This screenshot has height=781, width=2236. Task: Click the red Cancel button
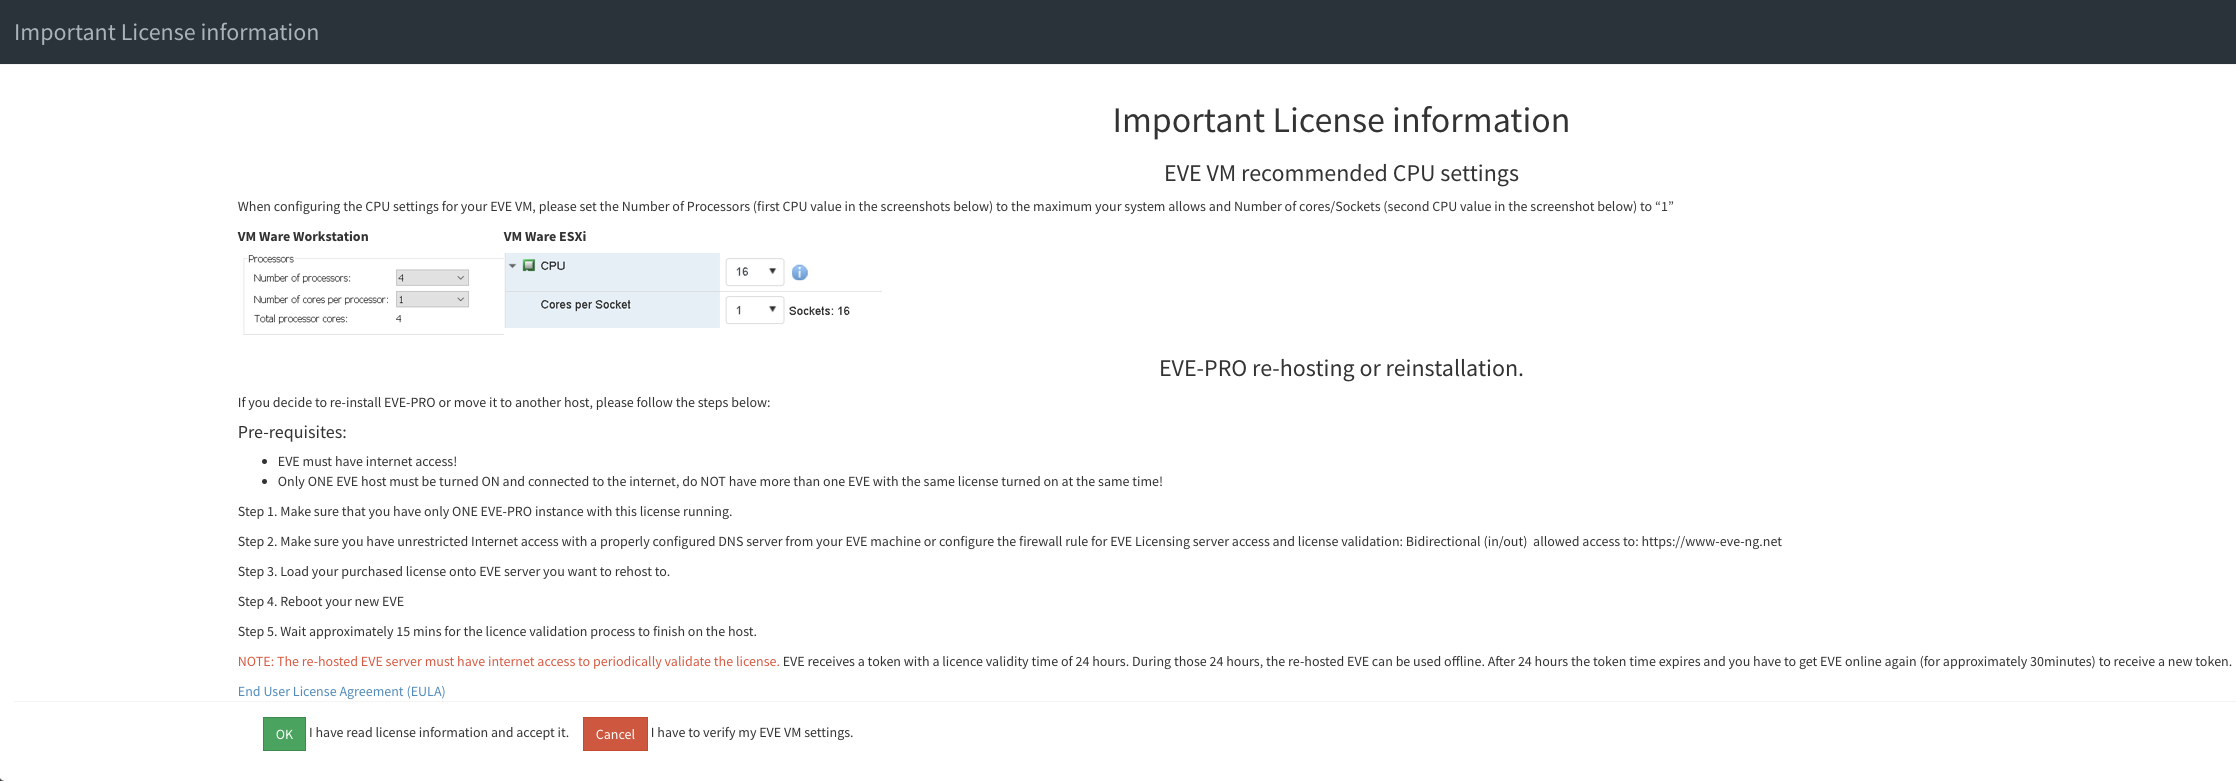click(615, 734)
